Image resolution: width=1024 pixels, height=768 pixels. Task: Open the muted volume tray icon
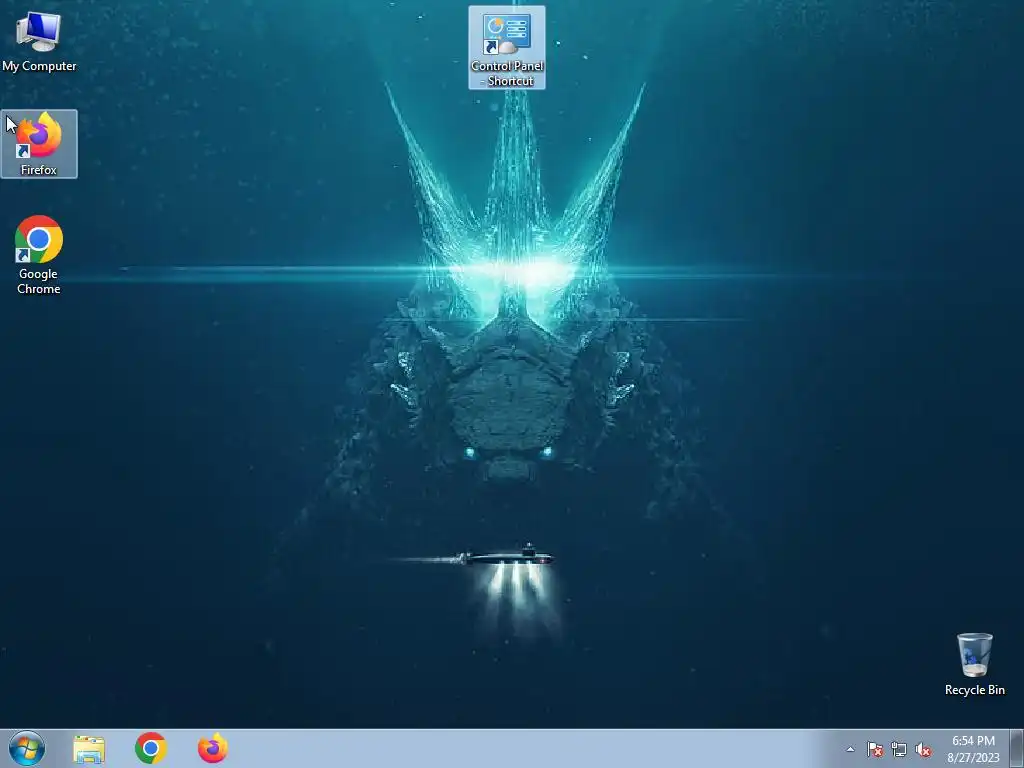coord(923,749)
